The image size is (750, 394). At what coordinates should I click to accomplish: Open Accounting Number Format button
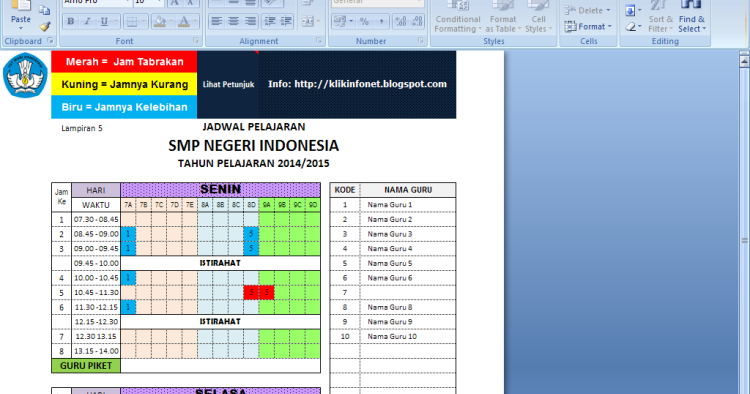click(340, 22)
